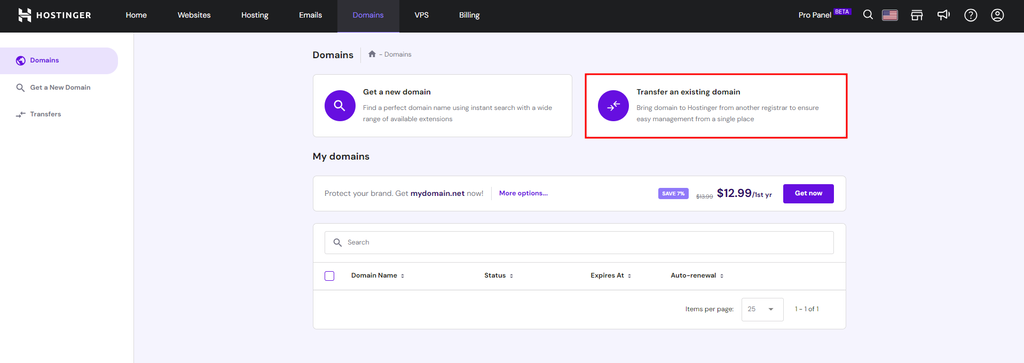Click the purple magnifier new-domain icon
This screenshot has height=363, width=1024.
pyautogui.click(x=340, y=106)
